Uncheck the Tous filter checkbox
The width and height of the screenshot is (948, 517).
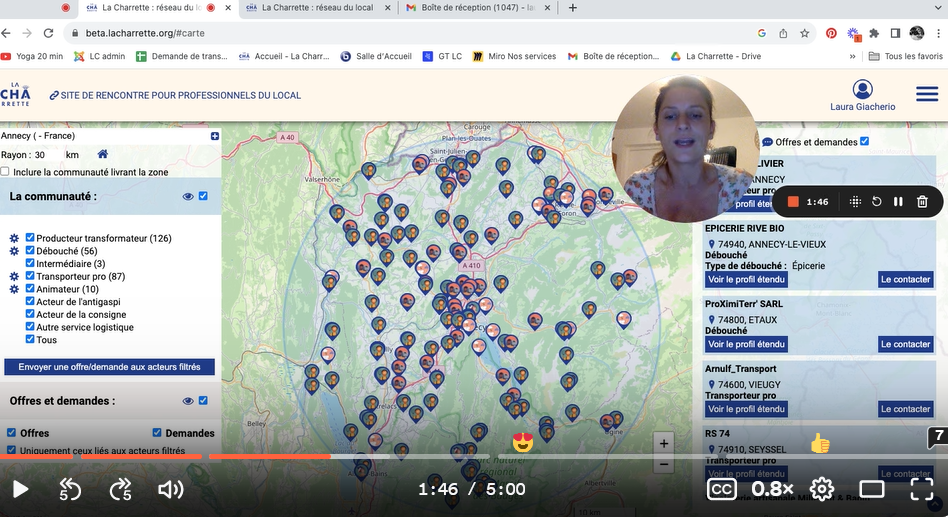click(x=30, y=339)
